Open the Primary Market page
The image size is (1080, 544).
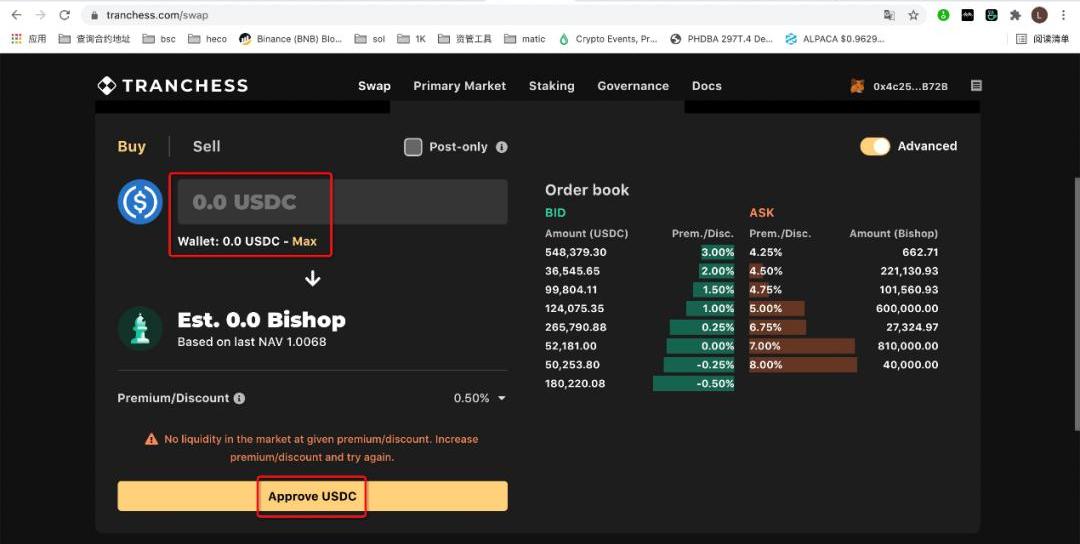(x=459, y=86)
